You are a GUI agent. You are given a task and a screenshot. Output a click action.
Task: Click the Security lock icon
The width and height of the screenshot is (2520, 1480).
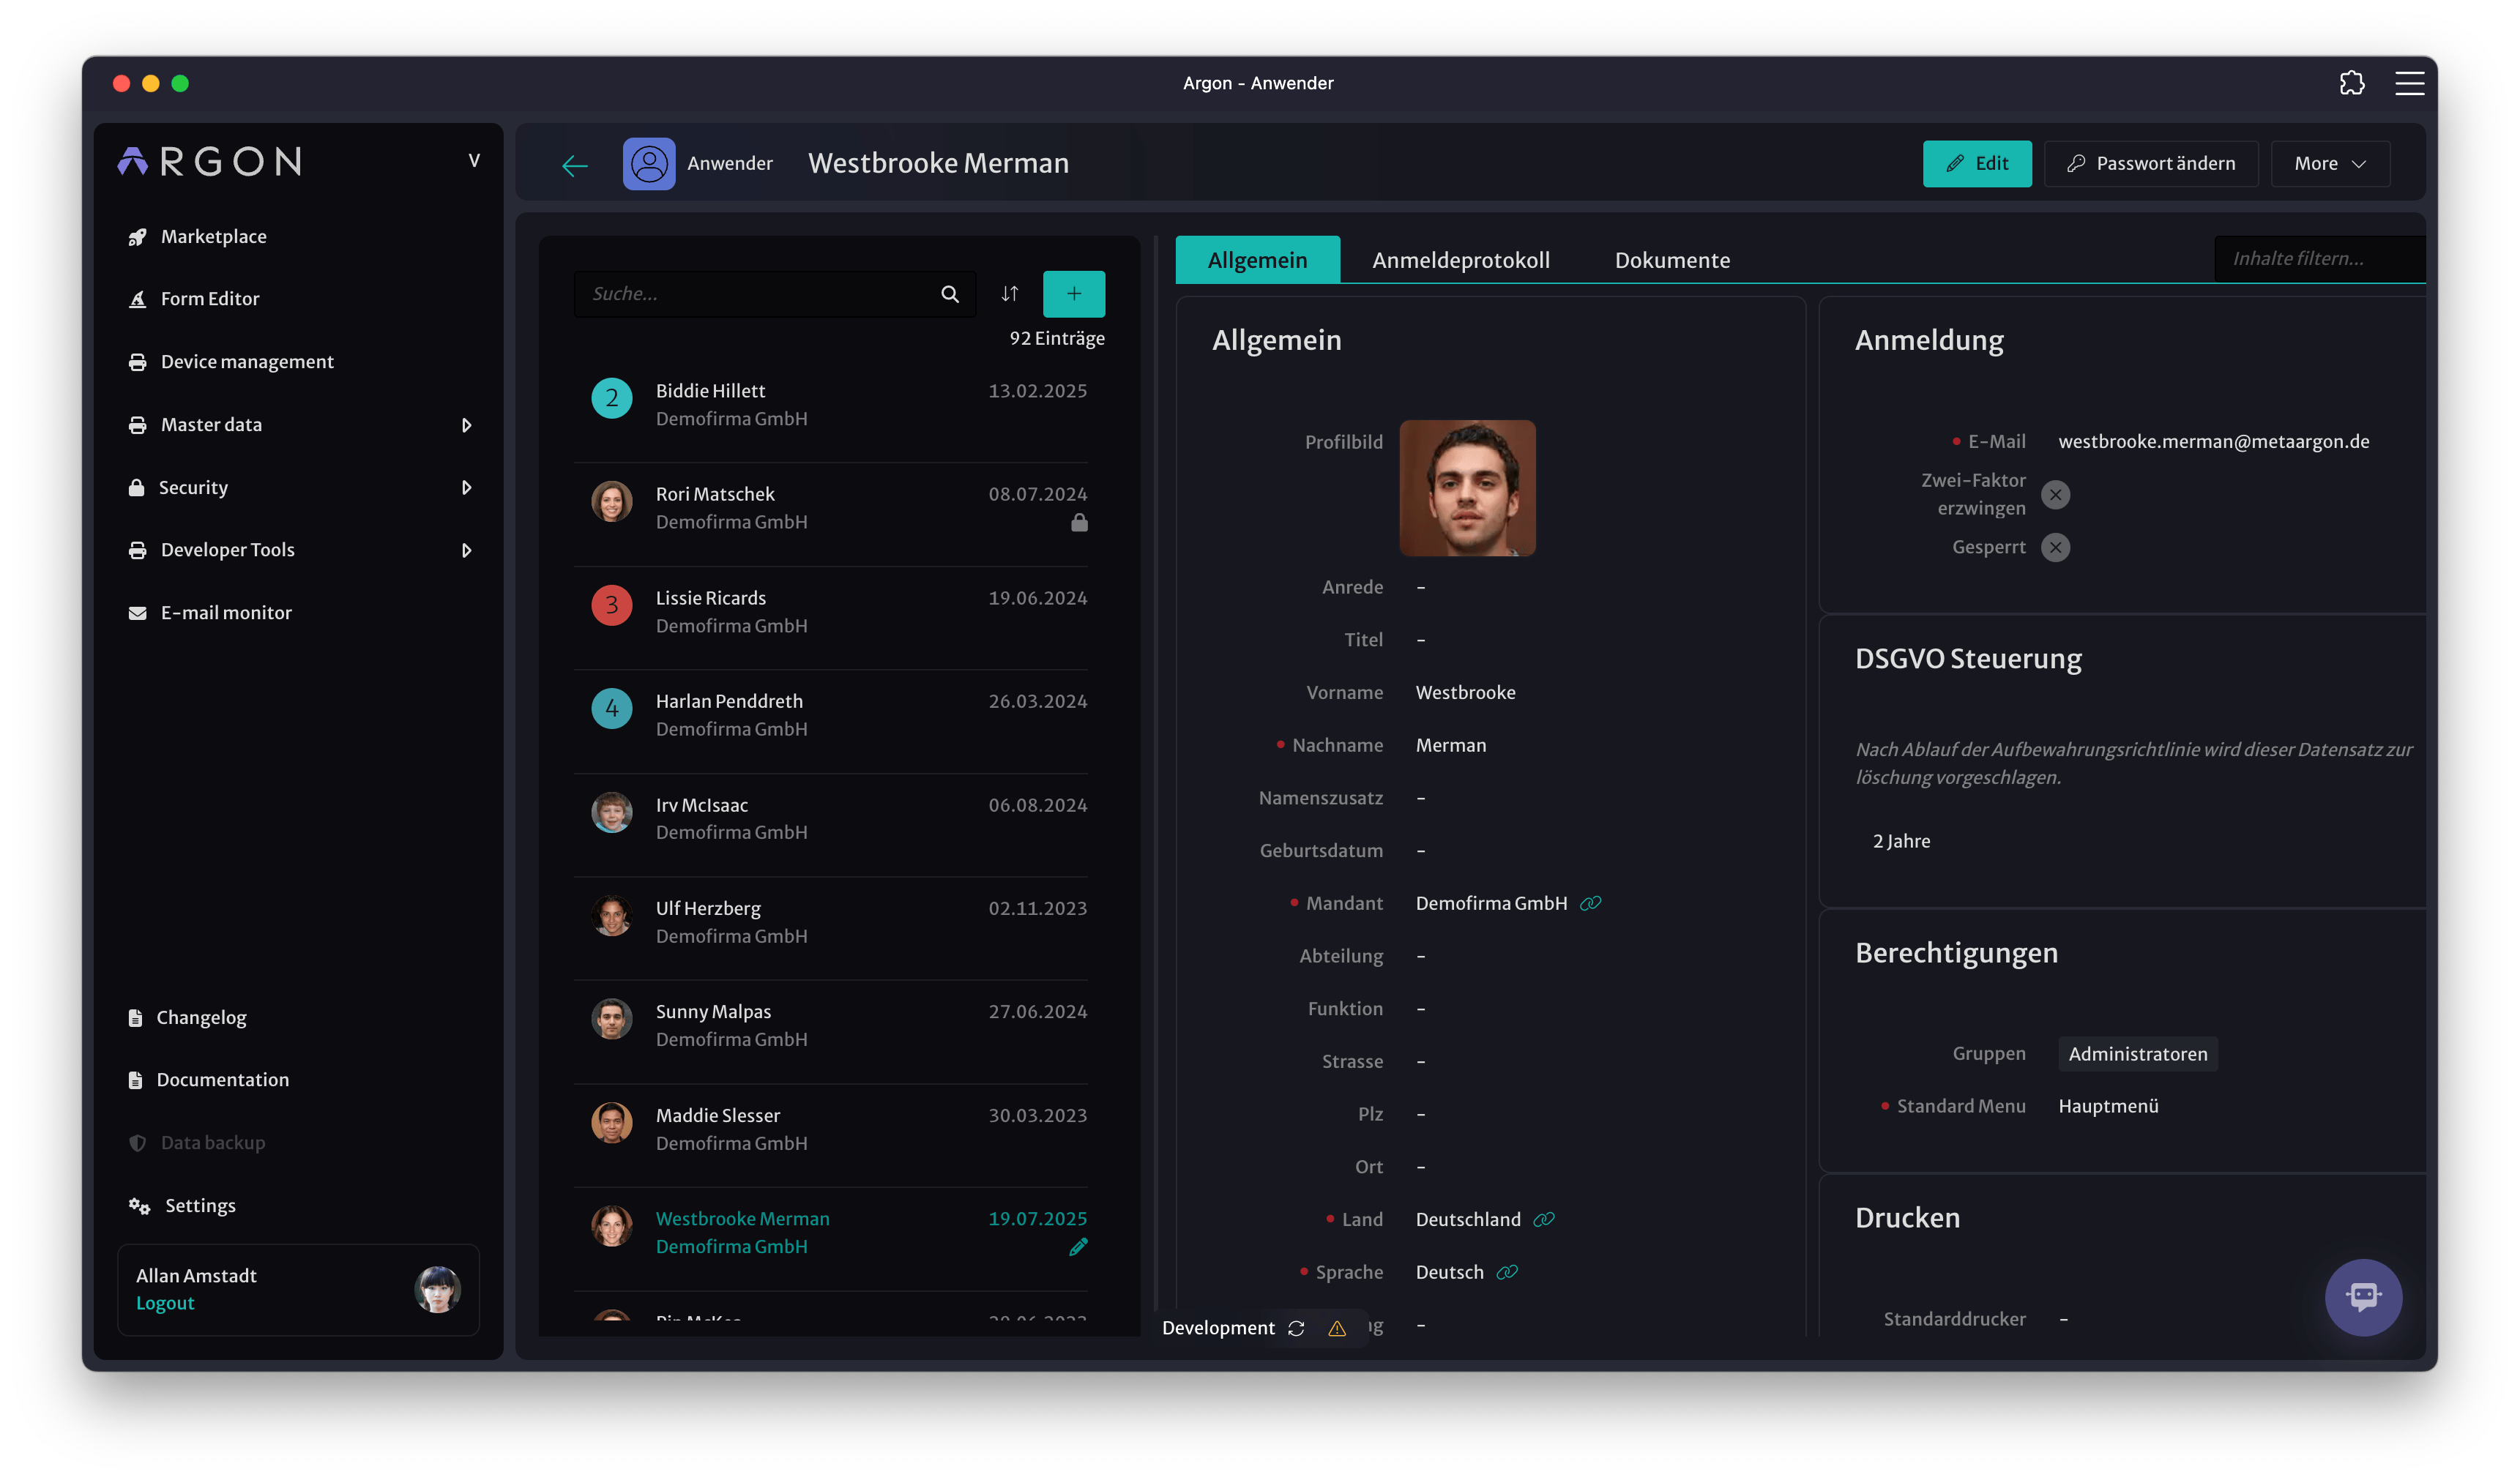point(136,488)
